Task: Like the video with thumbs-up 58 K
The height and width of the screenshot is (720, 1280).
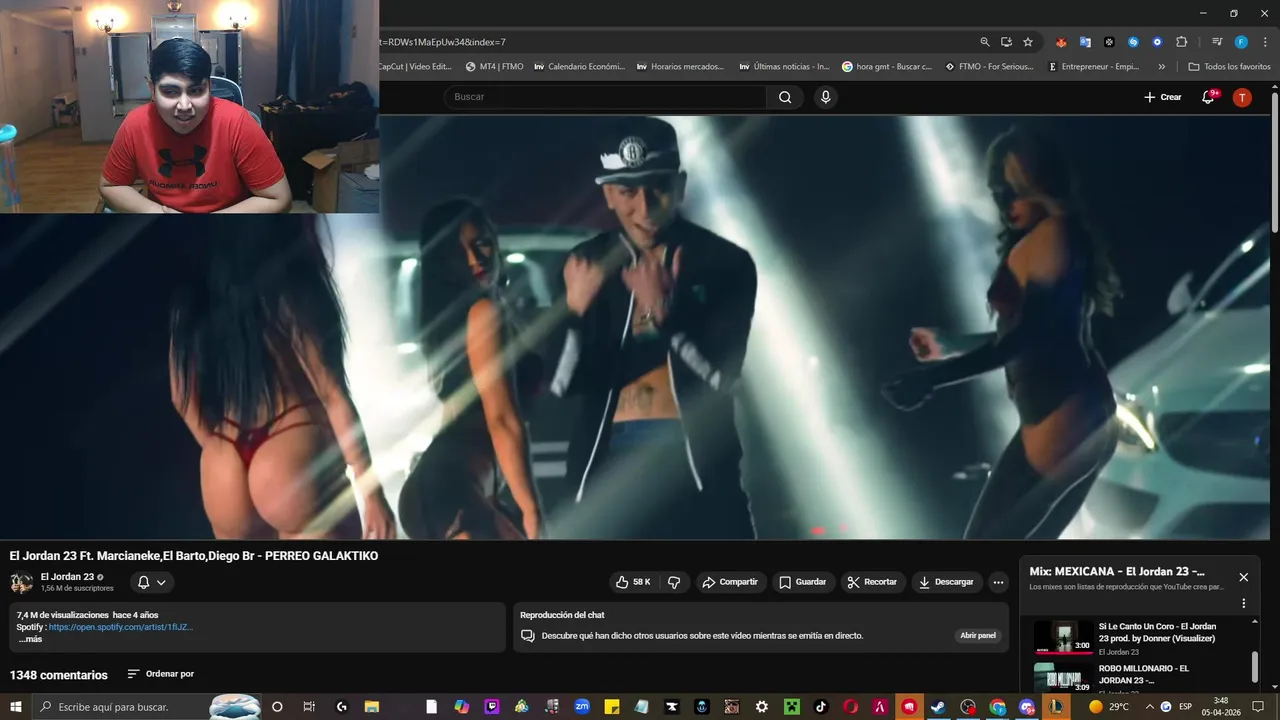Action: coord(634,582)
